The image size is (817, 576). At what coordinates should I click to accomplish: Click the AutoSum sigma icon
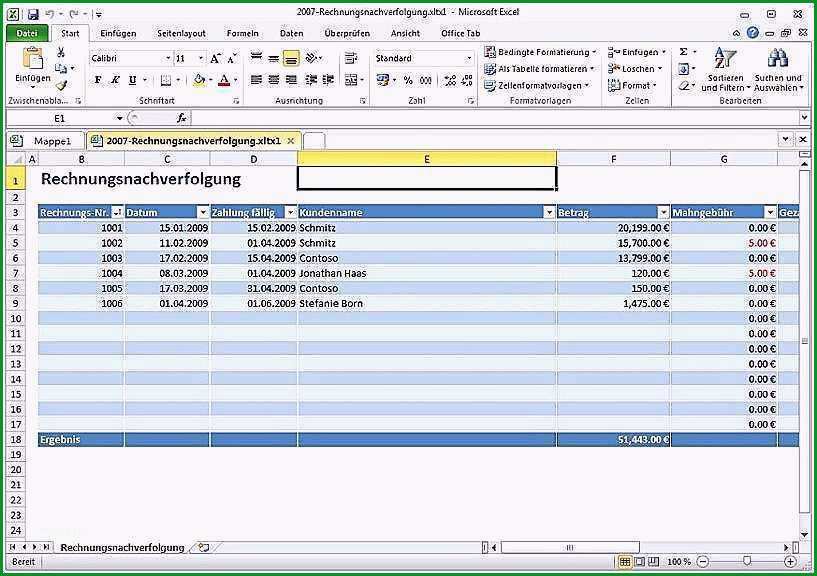683,52
